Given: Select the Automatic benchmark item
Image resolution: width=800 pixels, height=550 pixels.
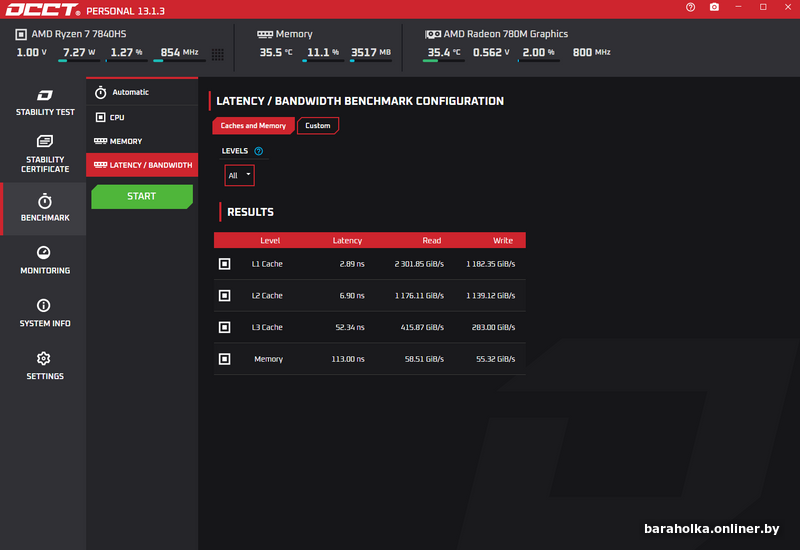Looking at the screenshot, I should tap(142, 92).
